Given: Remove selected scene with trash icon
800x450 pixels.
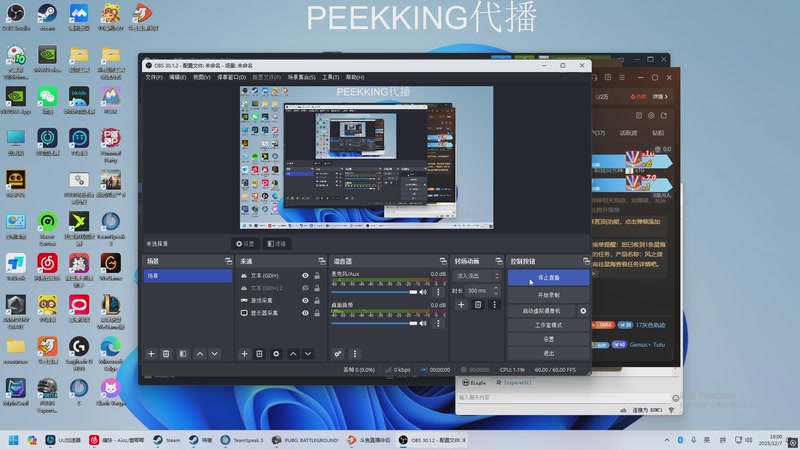Looking at the screenshot, I should pyautogui.click(x=166, y=354).
